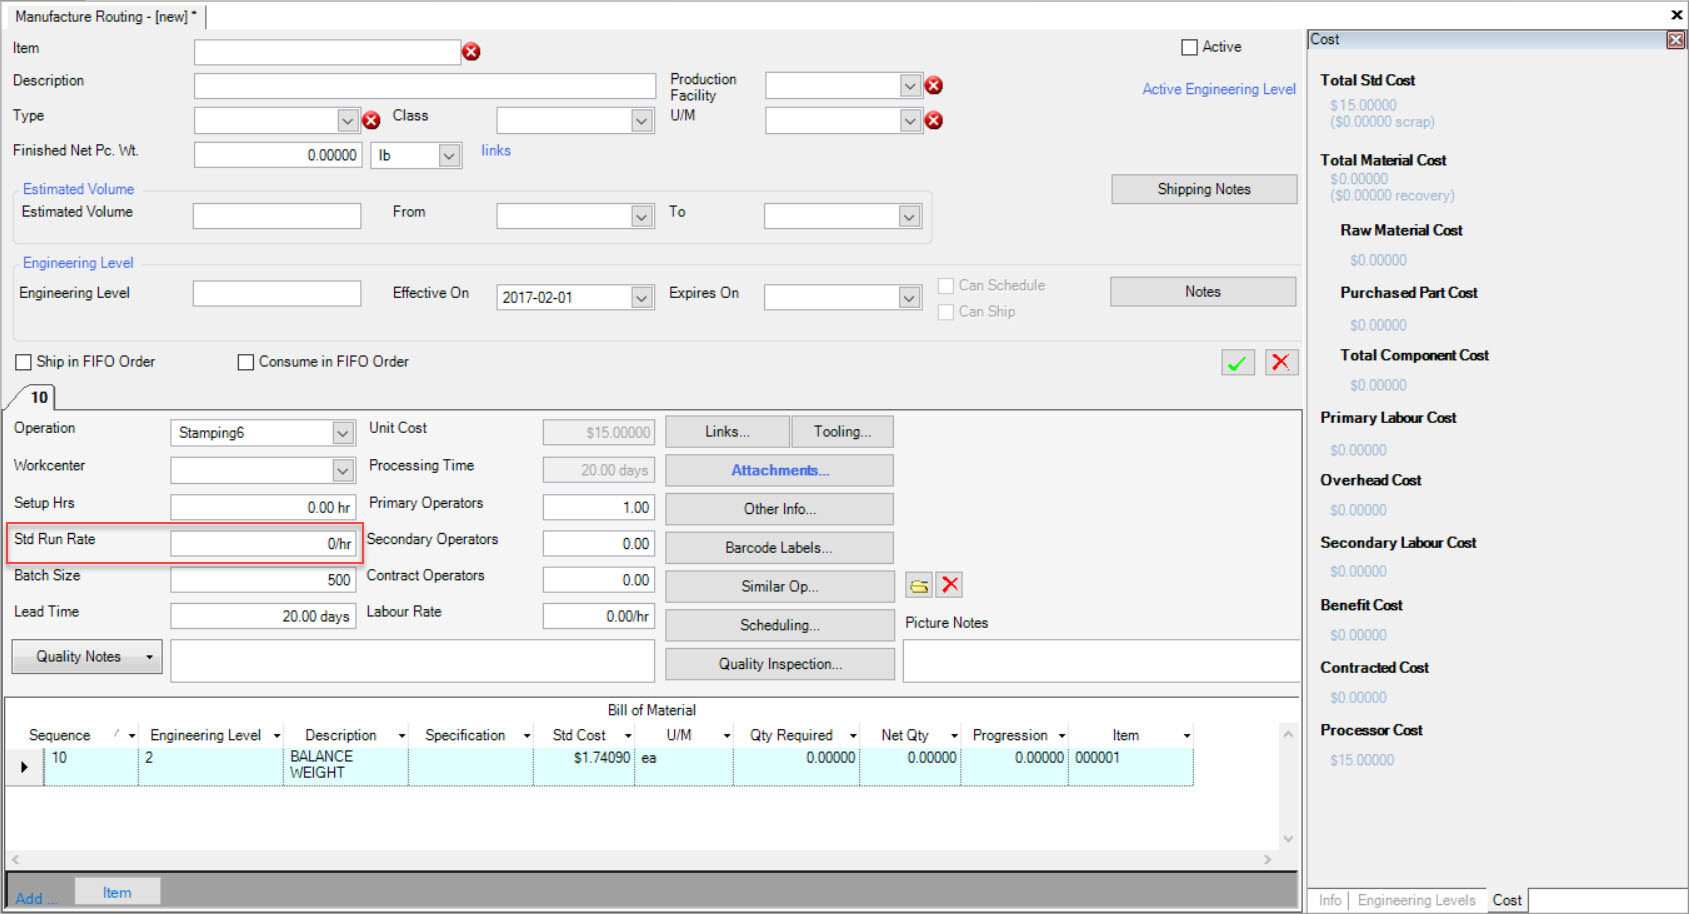Click the error icon next to U/M dropdown
Image resolution: width=1689 pixels, height=914 pixels.
pyautogui.click(x=934, y=120)
